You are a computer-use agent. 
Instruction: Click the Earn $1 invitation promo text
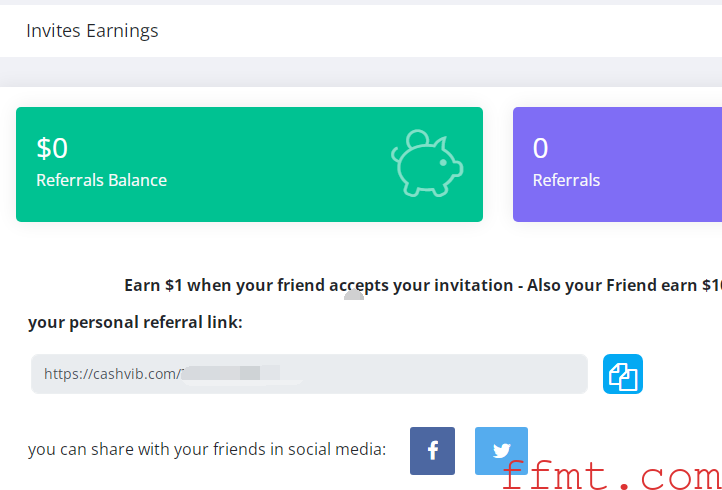point(423,285)
